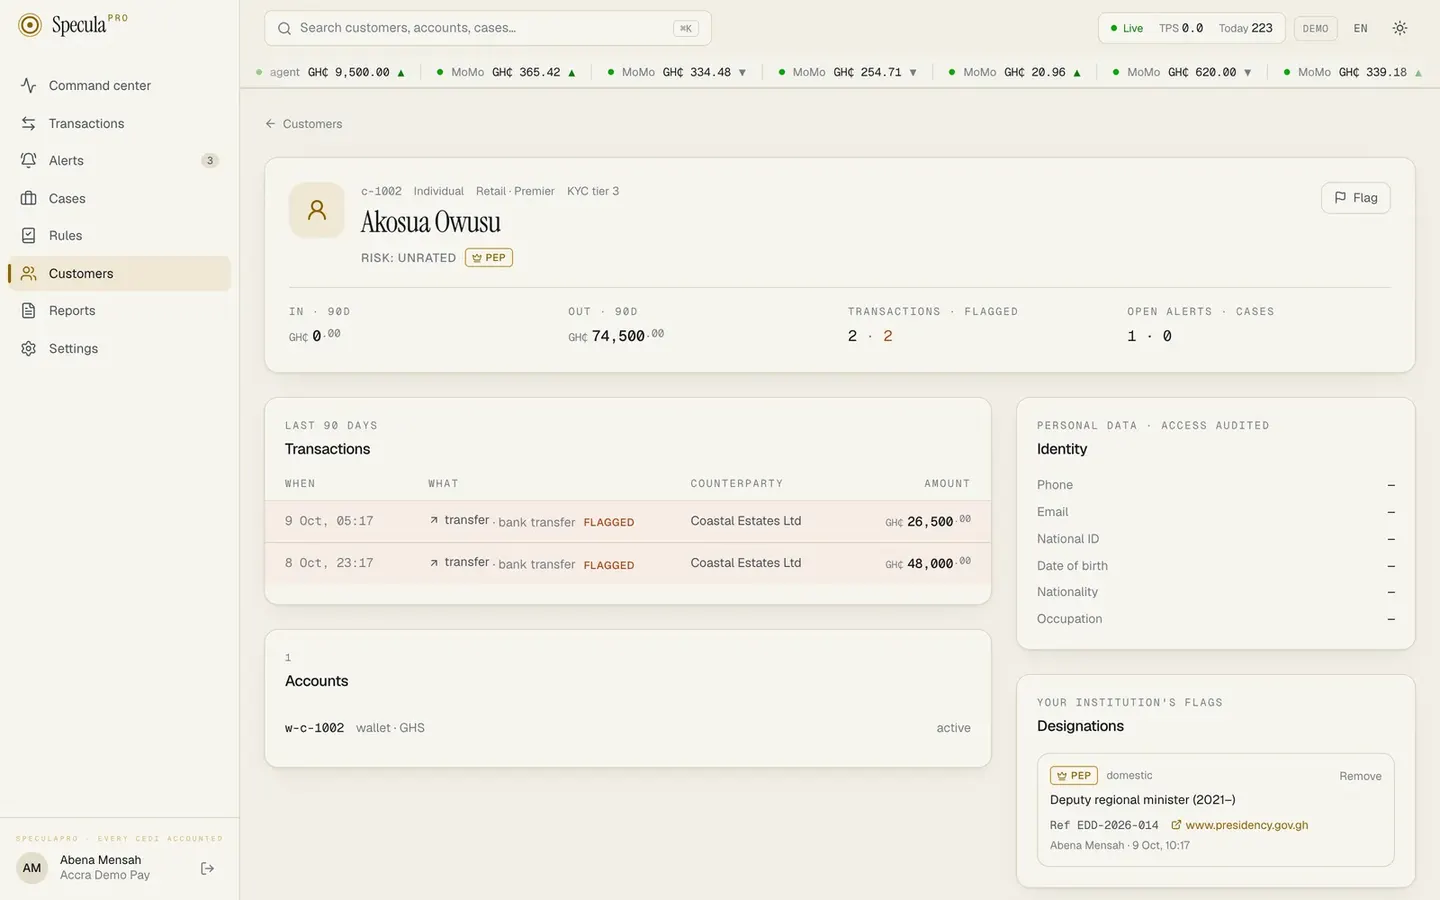Click the PEP badge in Designations card
1440x900 pixels.
(x=1074, y=775)
